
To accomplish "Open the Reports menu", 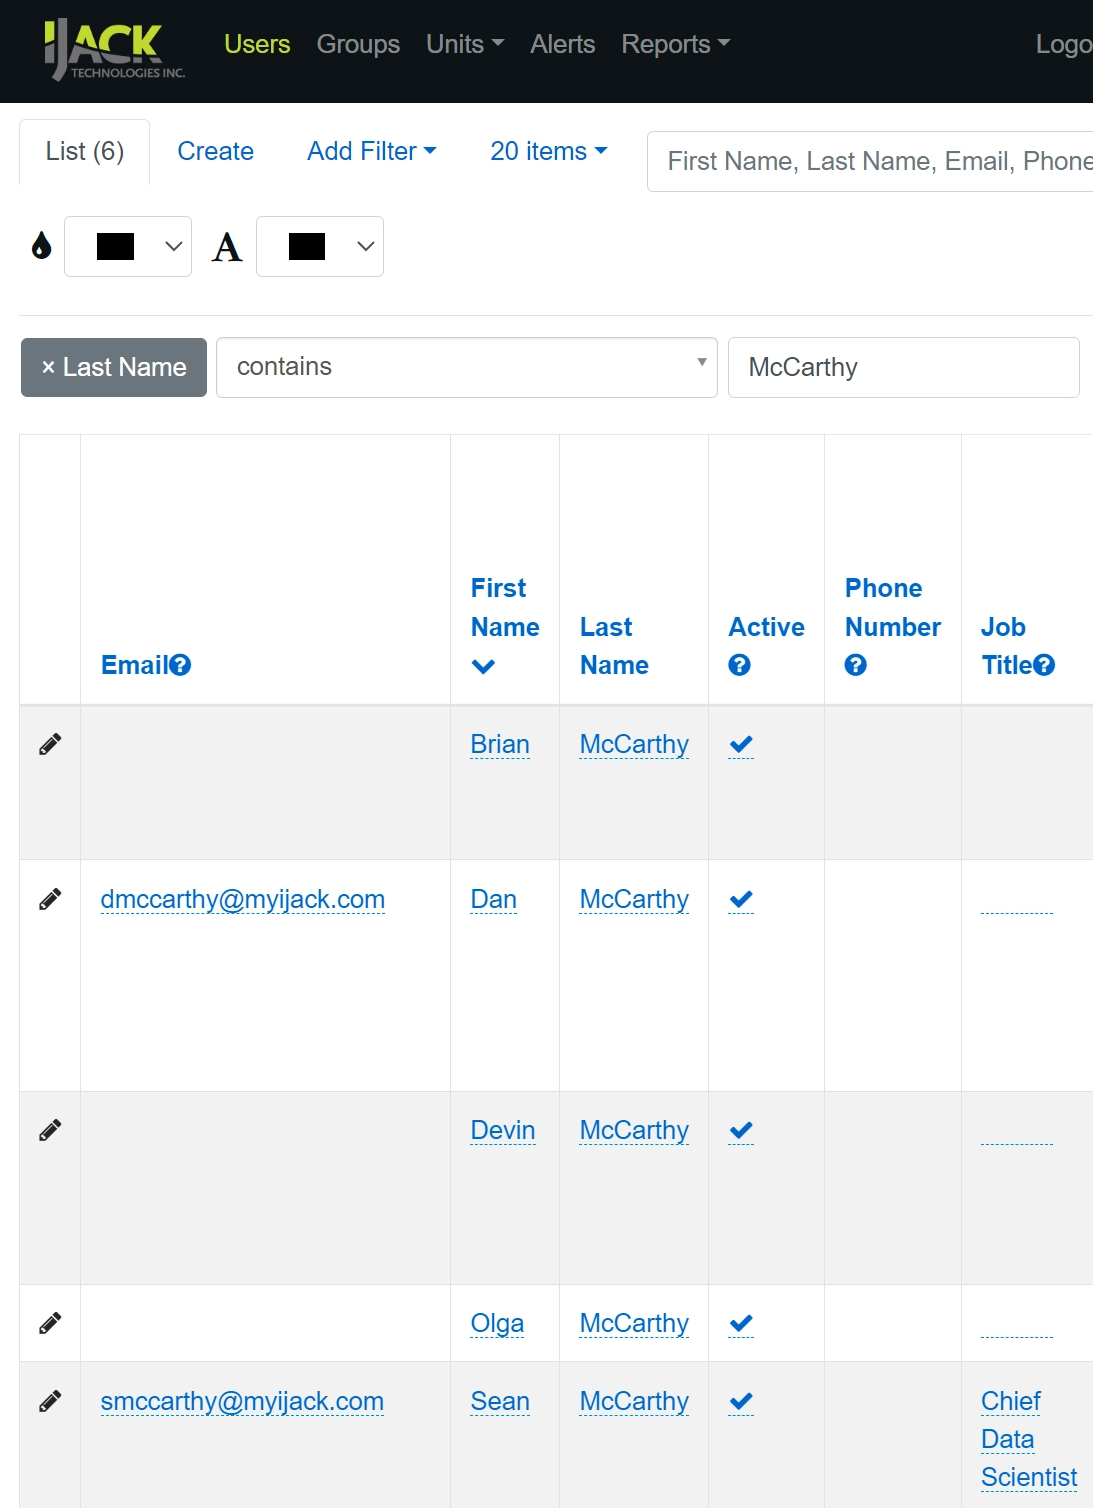I will [675, 44].
